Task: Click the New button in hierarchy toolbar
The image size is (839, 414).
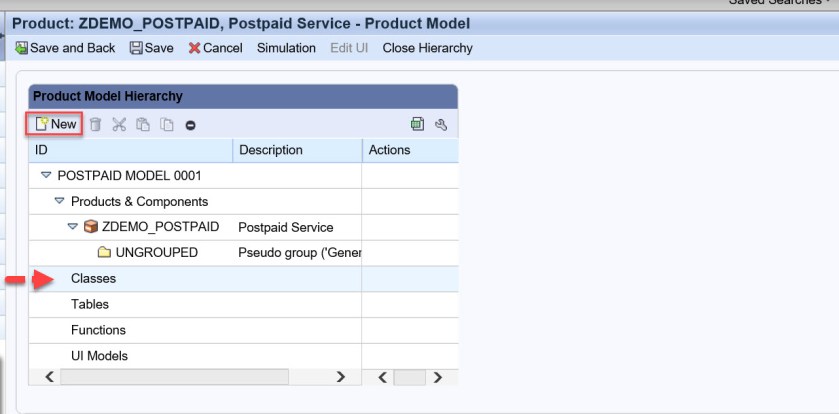Action: tap(55, 124)
